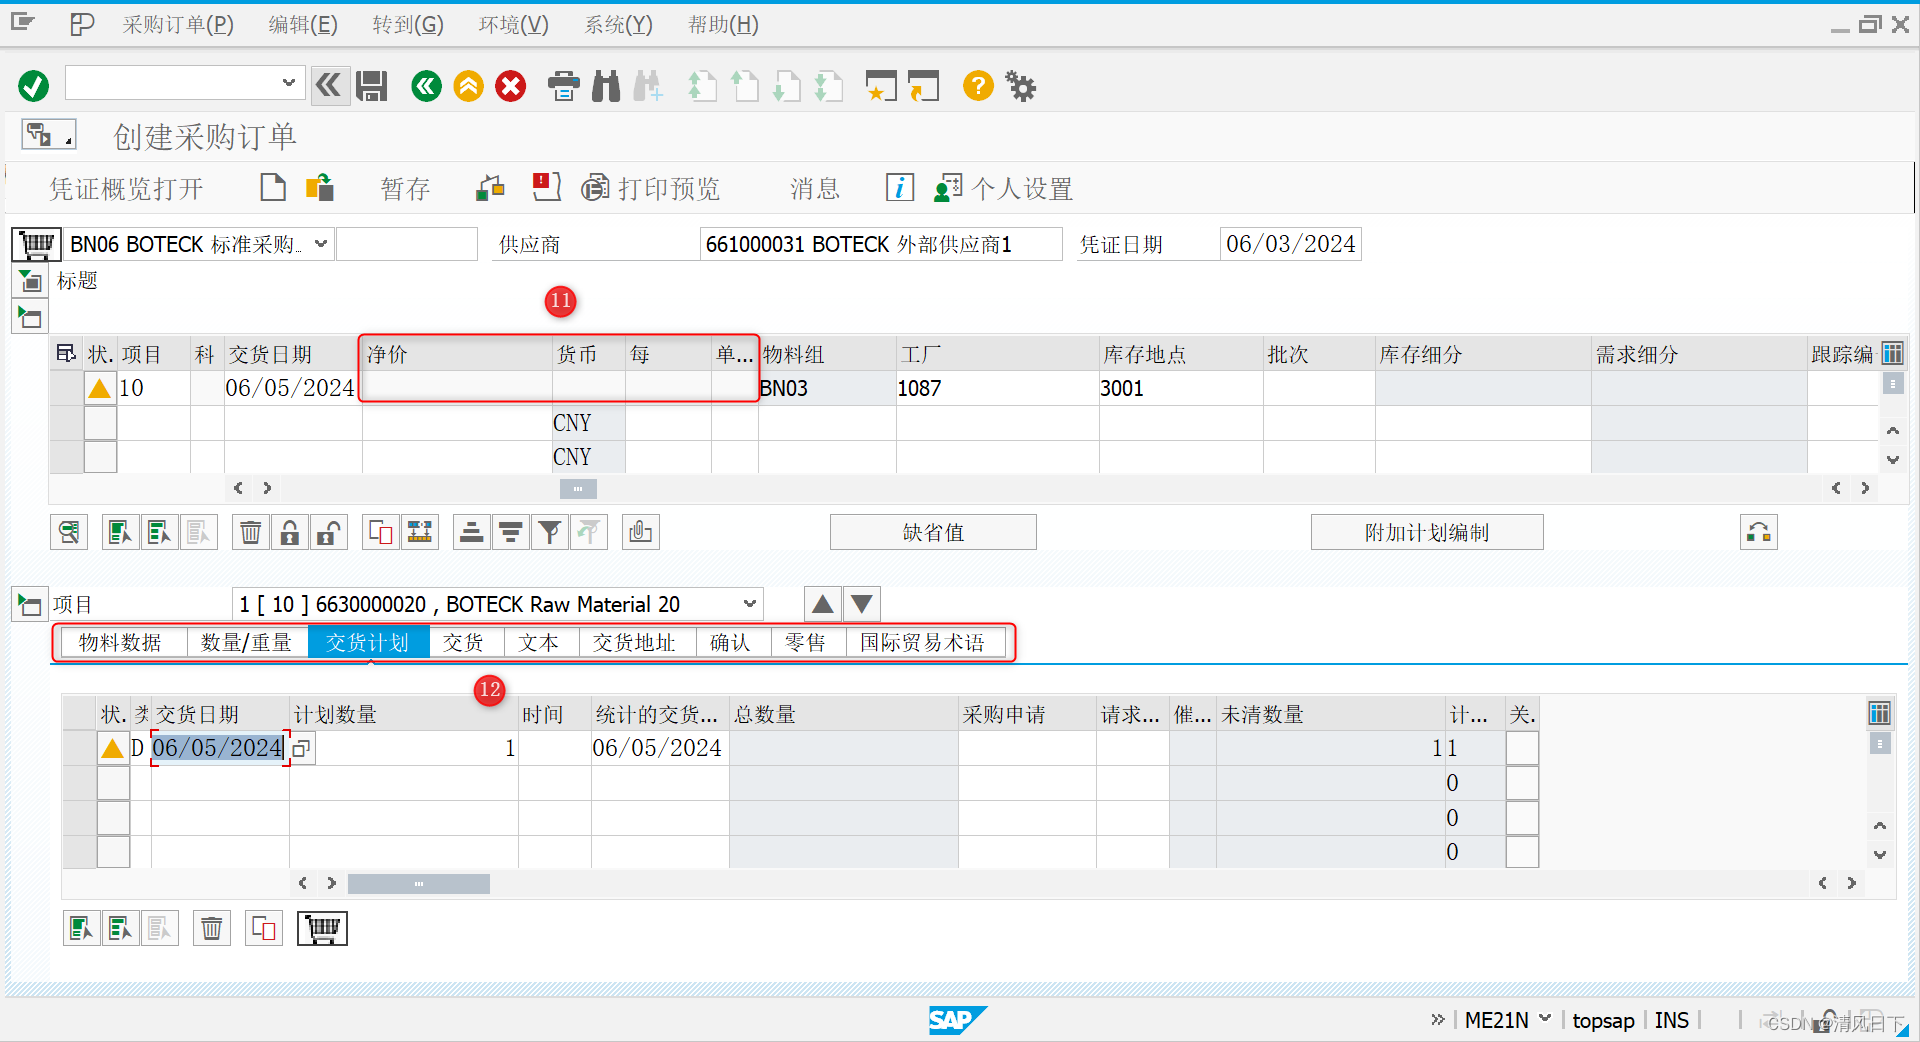Click the Sort descending icon
Viewport: 1920px width, 1042px height.
tap(510, 532)
